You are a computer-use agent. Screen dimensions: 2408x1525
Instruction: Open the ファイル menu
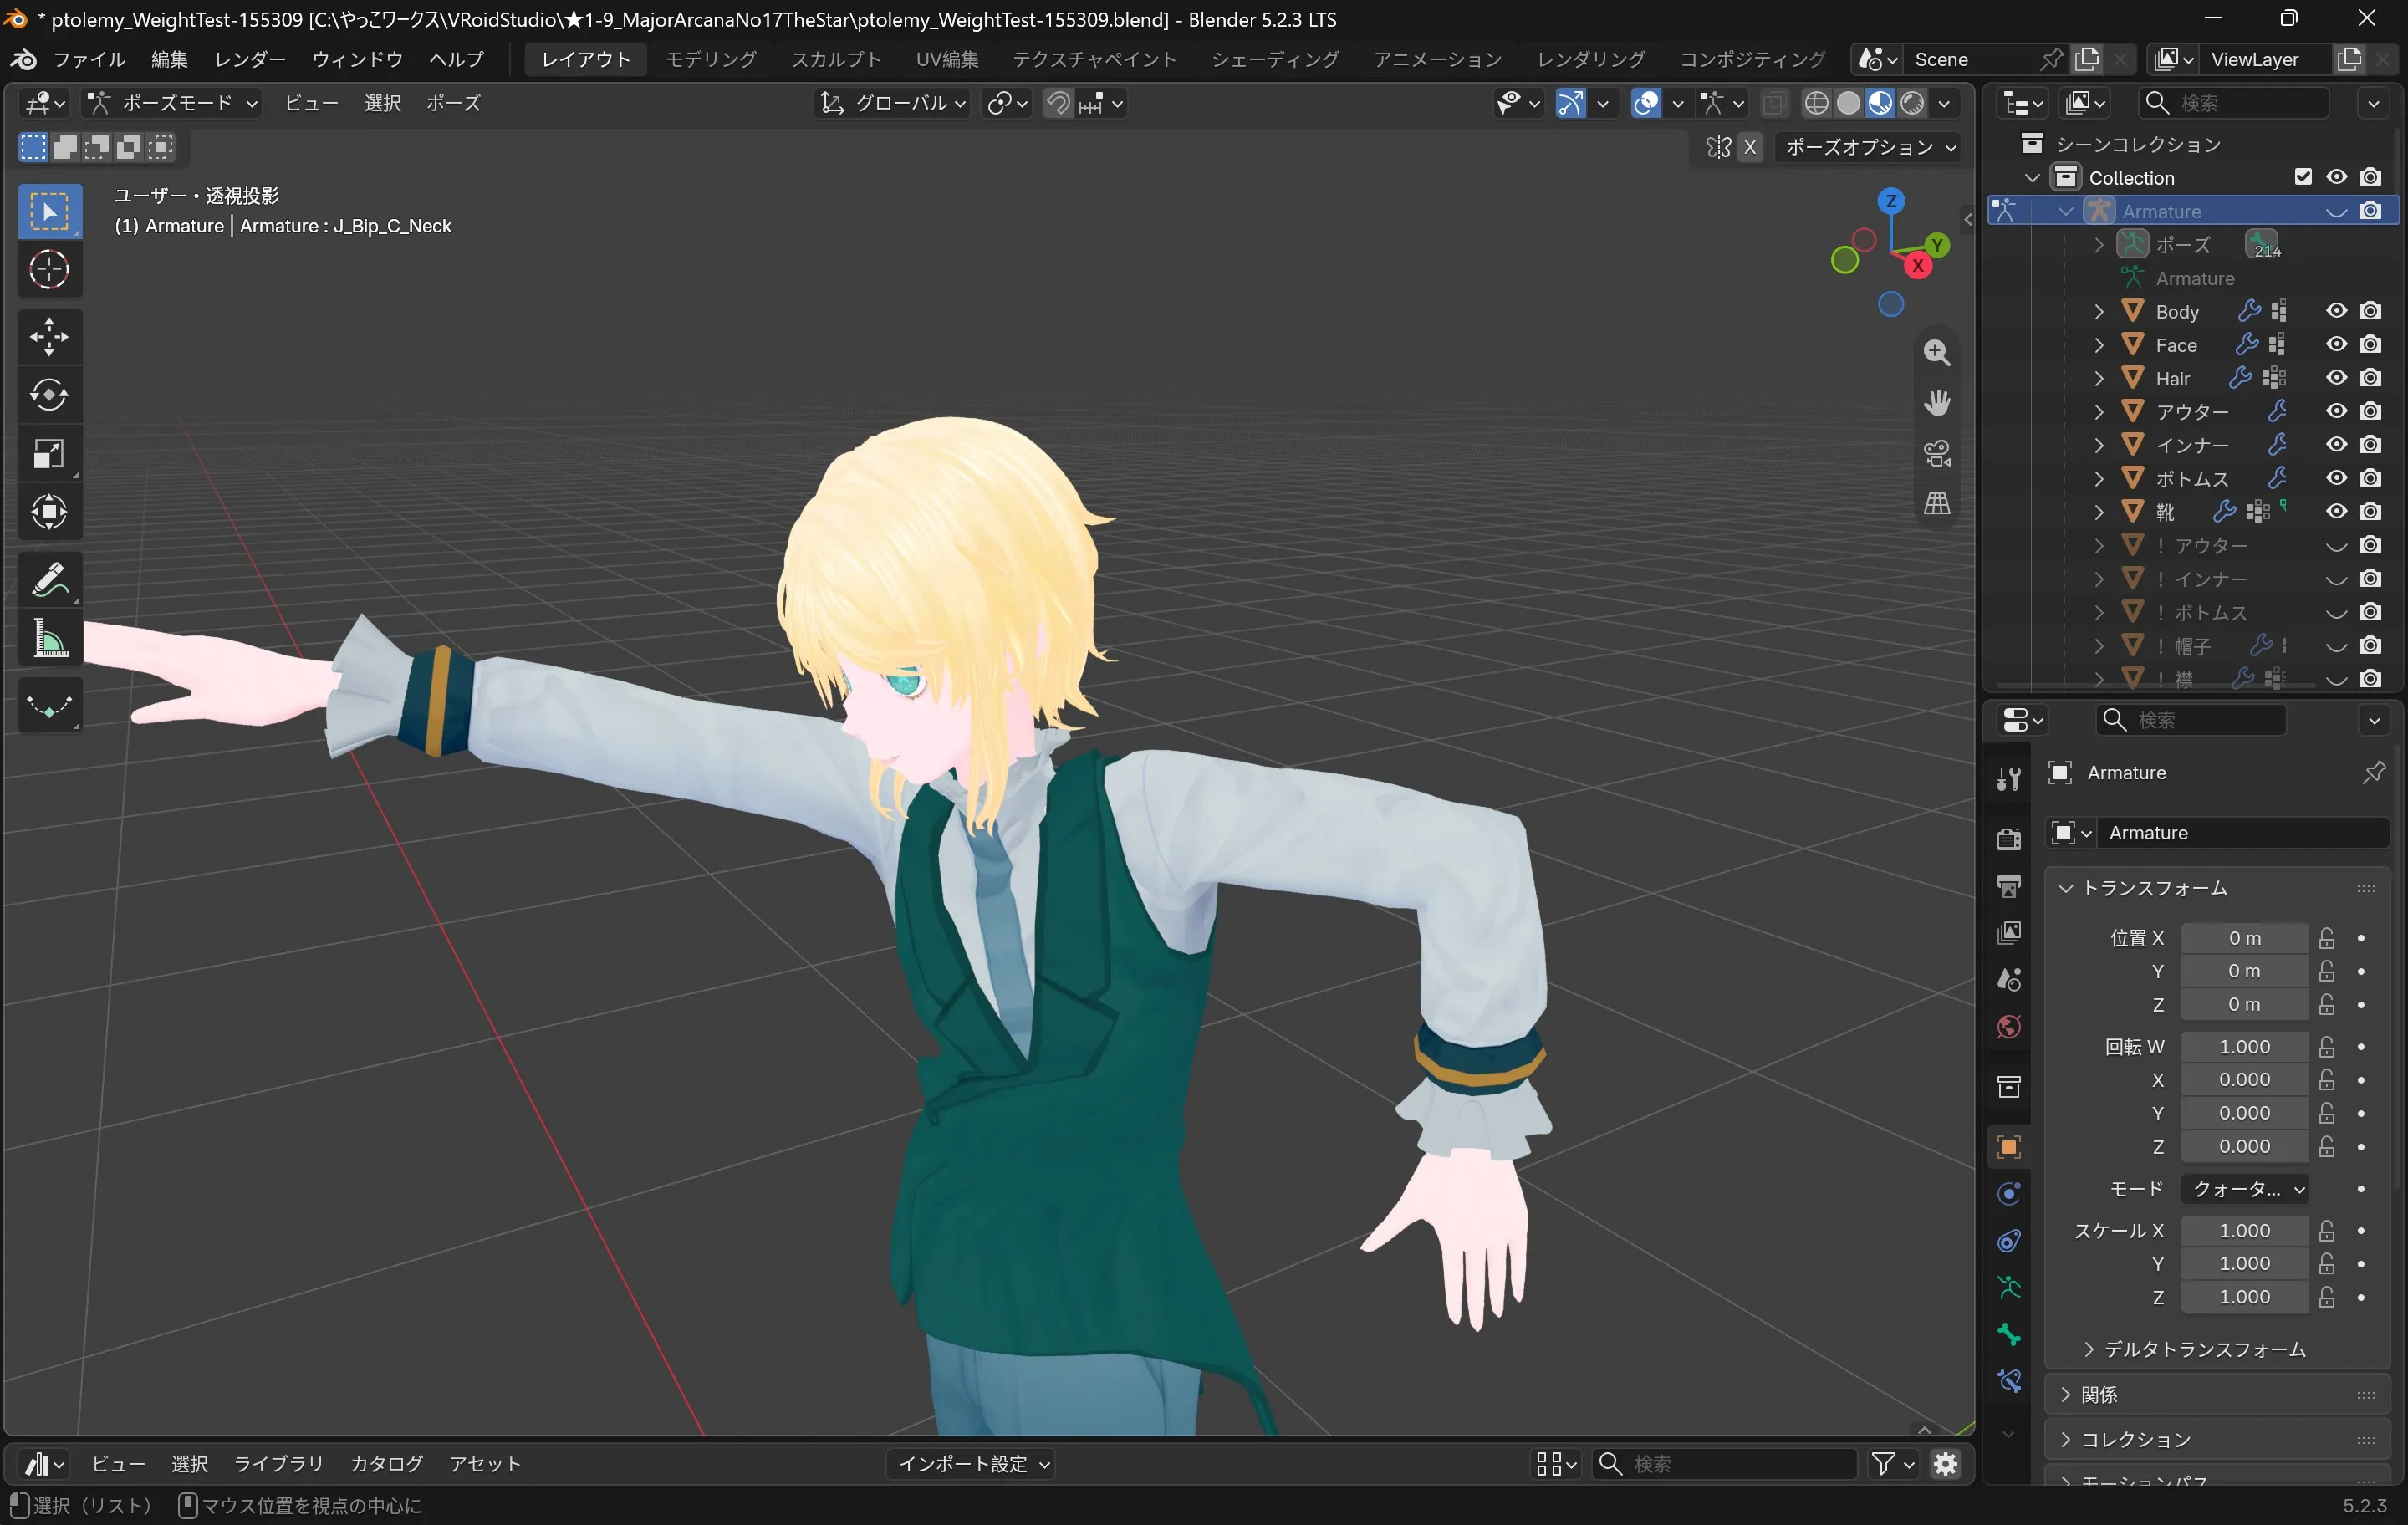pos(89,59)
